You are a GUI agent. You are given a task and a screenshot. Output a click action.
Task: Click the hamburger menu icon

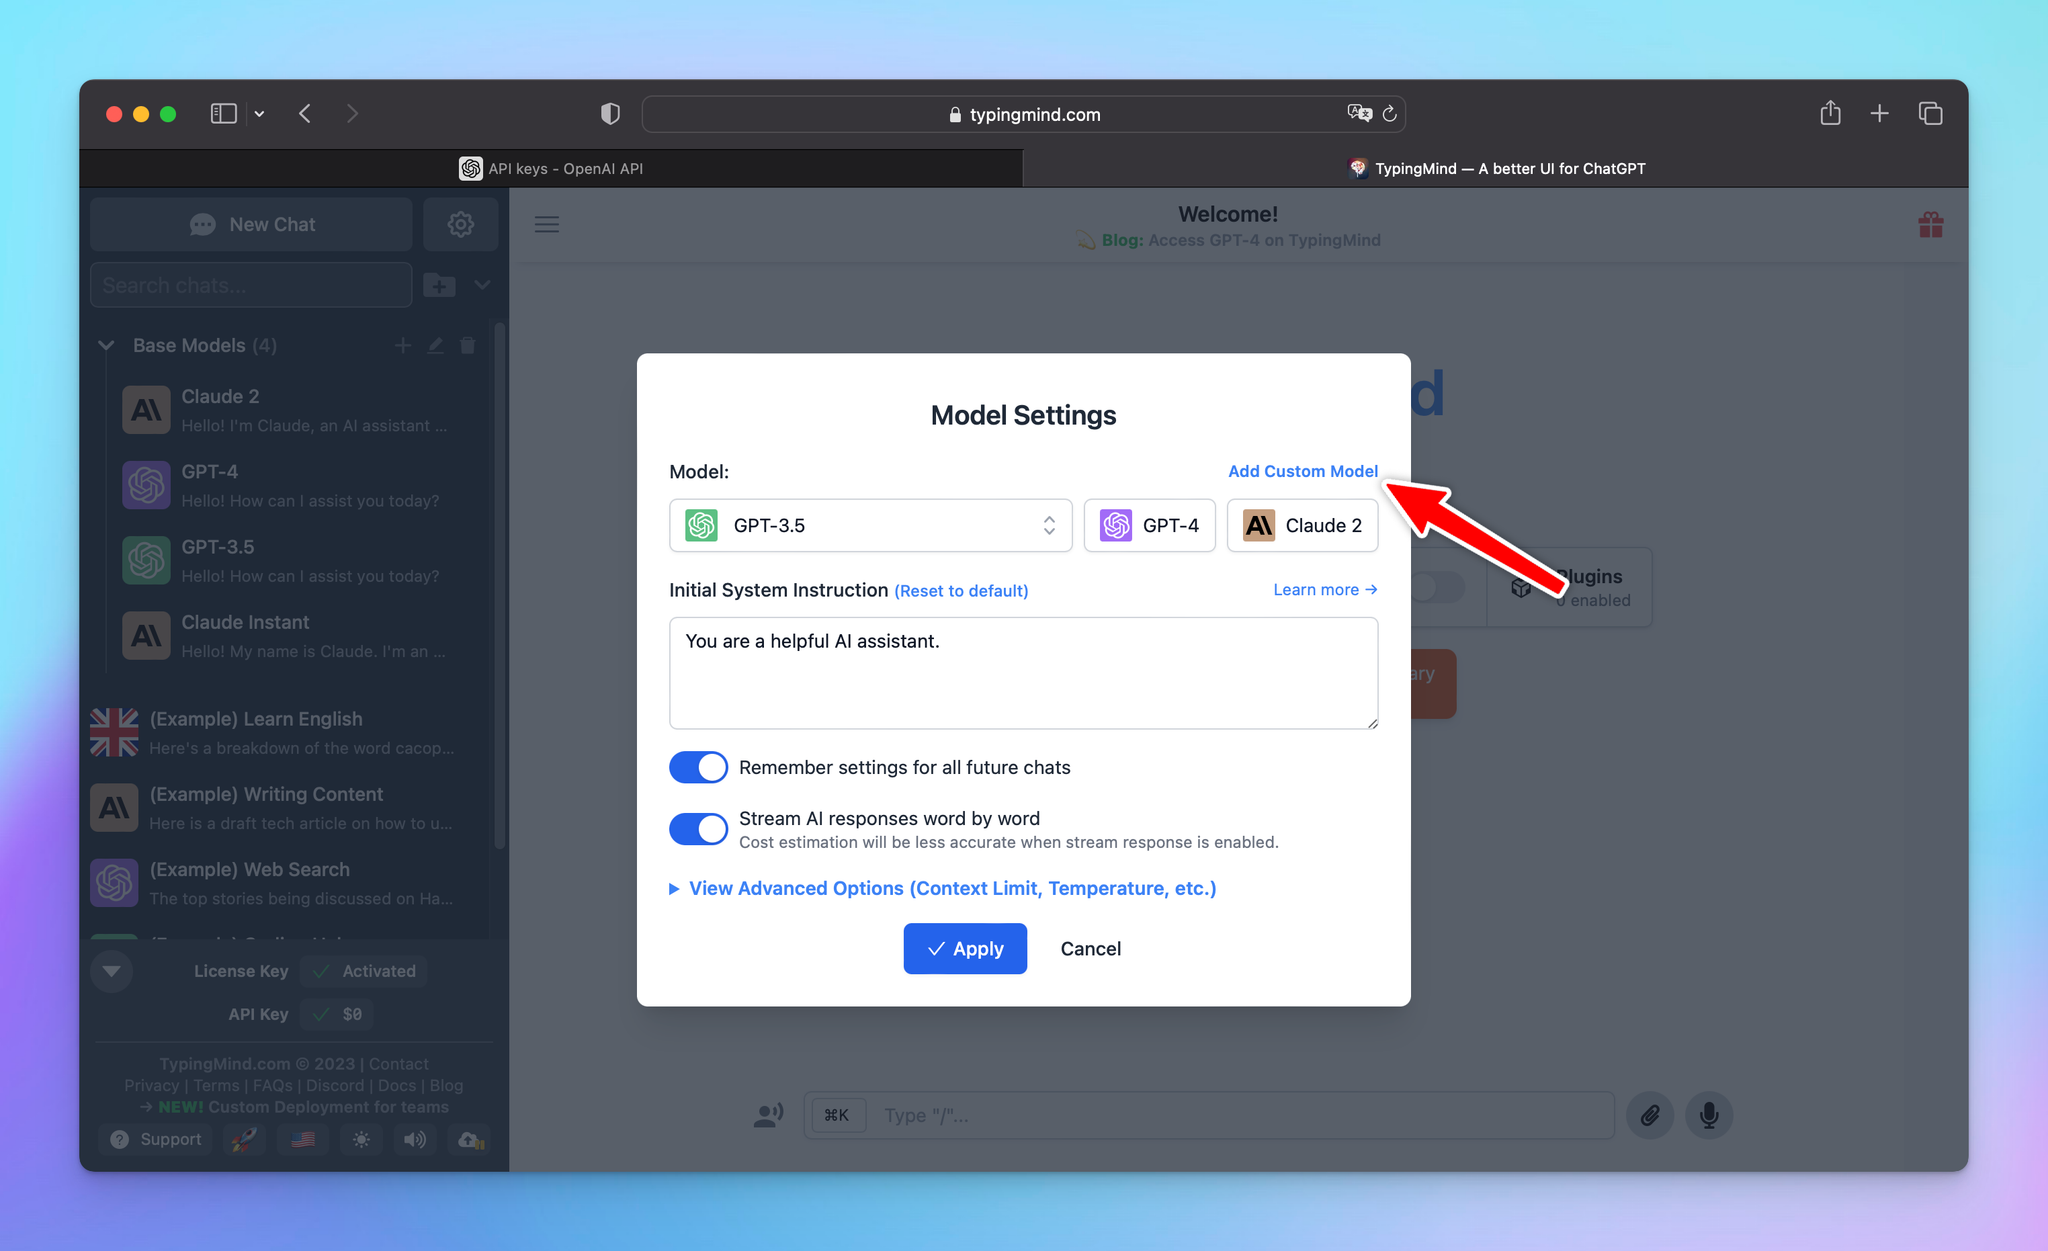[547, 224]
